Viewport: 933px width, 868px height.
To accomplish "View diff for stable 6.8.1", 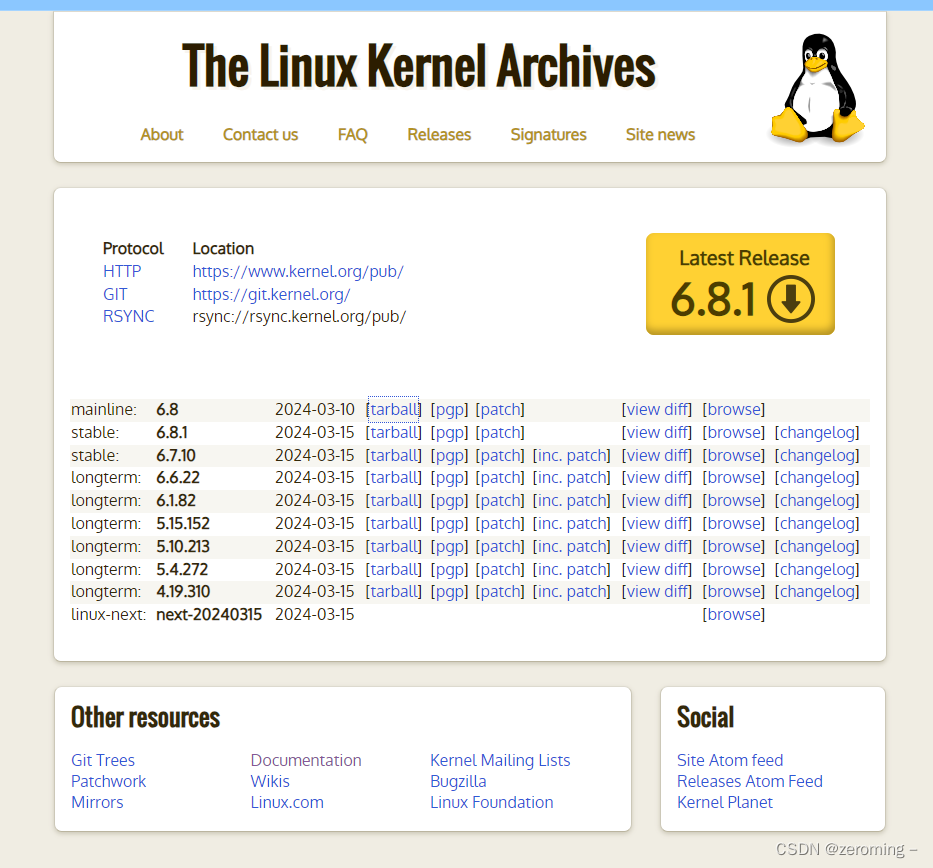I will (657, 432).
